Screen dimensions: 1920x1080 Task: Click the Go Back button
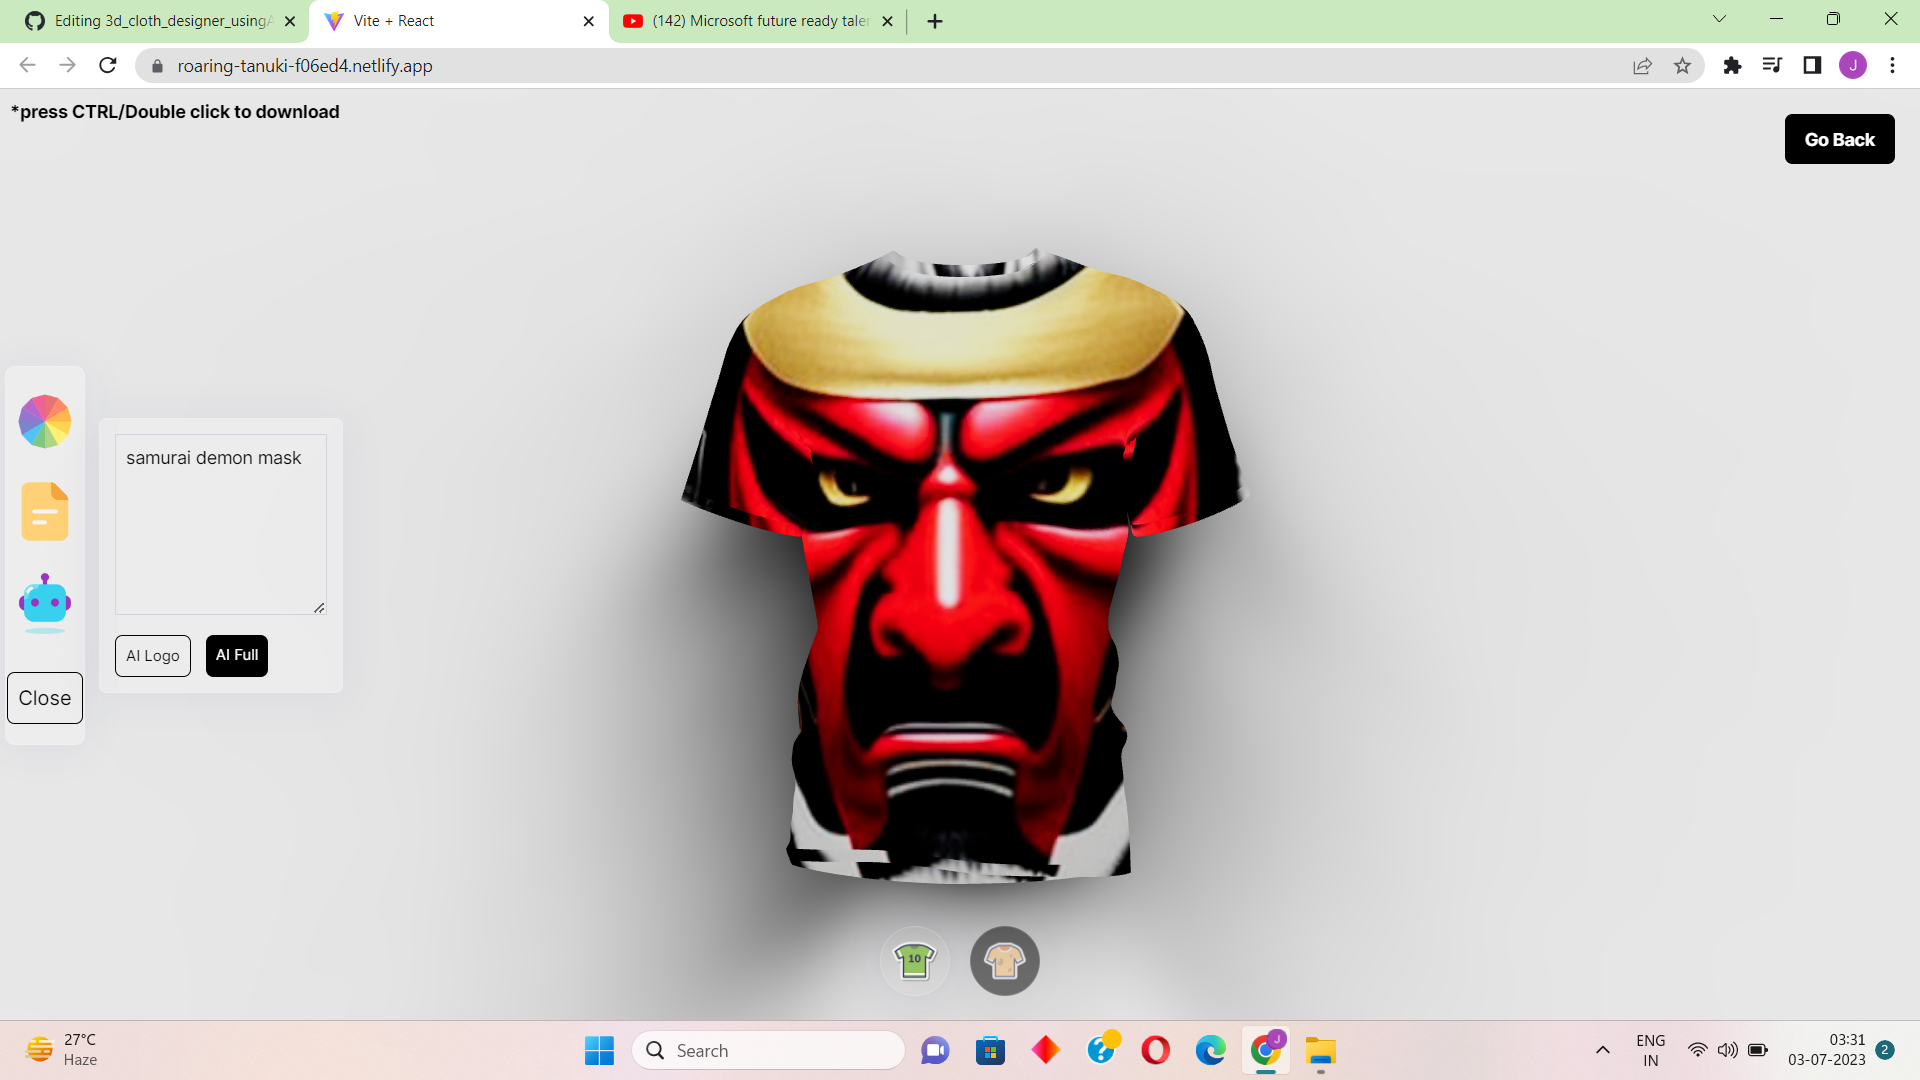coord(1839,138)
